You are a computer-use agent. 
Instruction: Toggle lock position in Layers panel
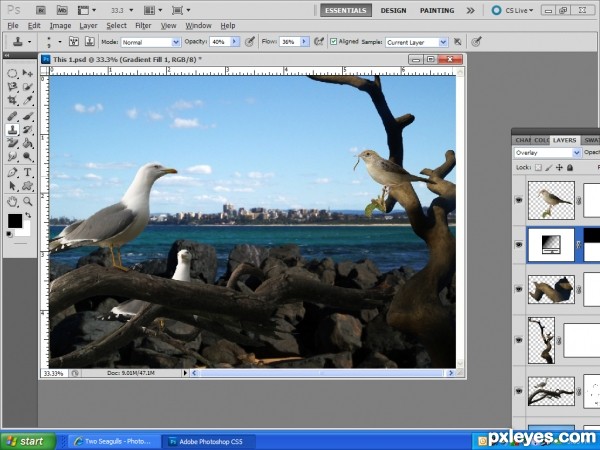[559, 168]
